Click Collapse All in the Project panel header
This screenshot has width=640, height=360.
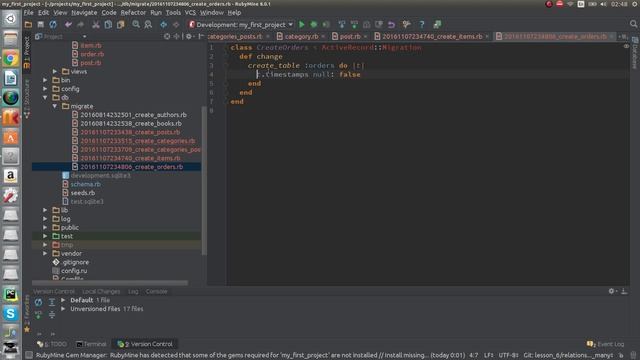[x=177, y=37]
